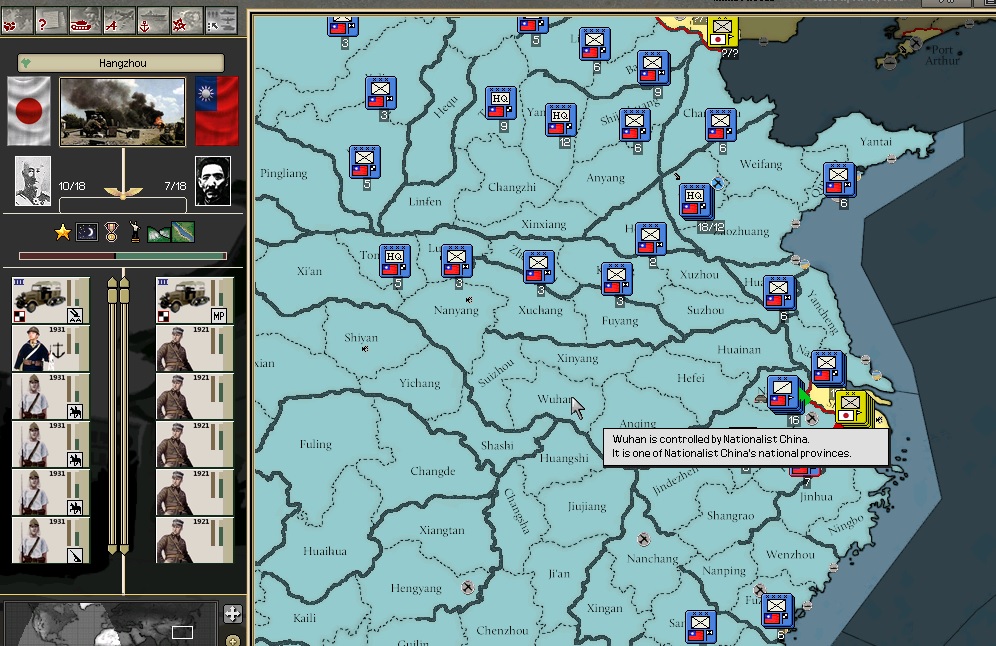Select Japanese HQ truck unit with AA badge
This screenshot has height=646, width=996.
click(x=50, y=300)
